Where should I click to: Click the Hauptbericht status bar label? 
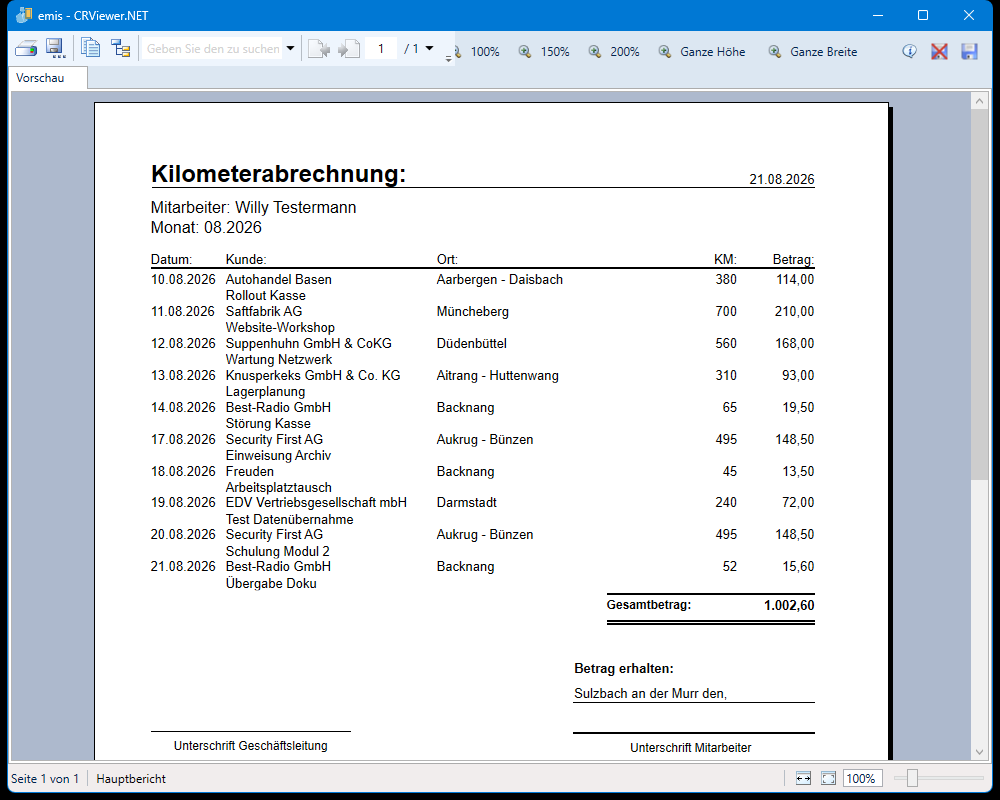point(131,778)
